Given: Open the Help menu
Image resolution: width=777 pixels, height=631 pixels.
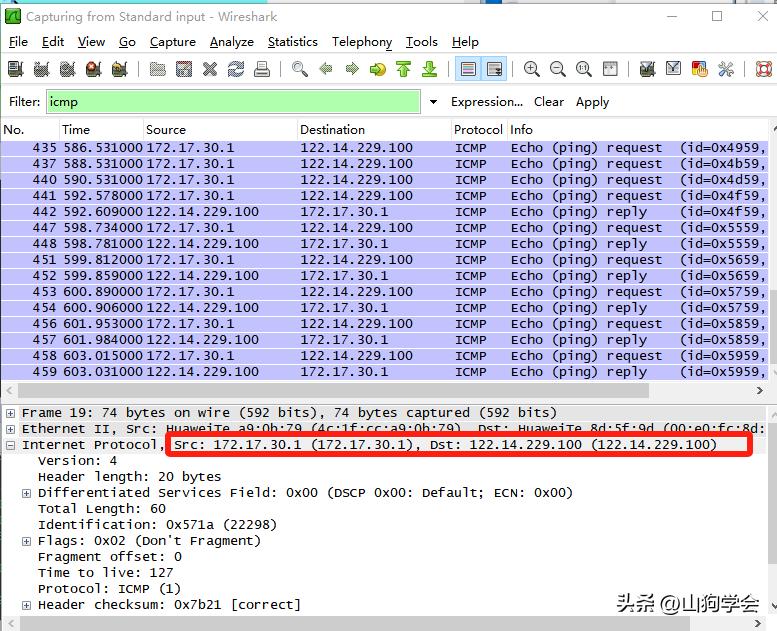Looking at the screenshot, I should pyautogui.click(x=465, y=42).
